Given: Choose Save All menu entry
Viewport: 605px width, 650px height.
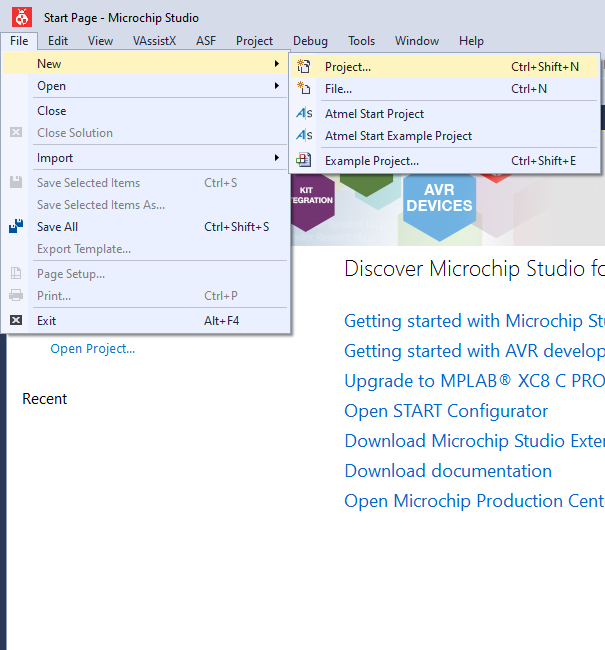Looking at the screenshot, I should coord(145,226).
